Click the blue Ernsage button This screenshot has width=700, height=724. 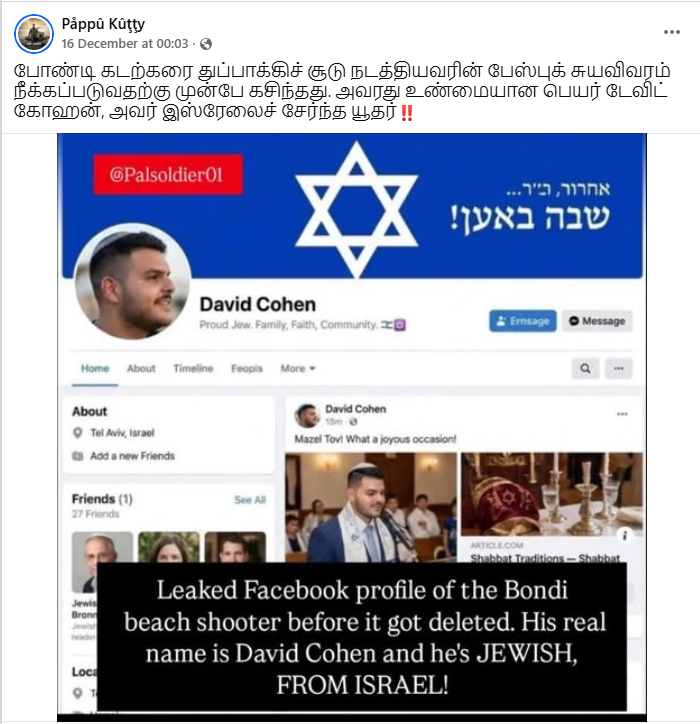click(x=523, y=321)
